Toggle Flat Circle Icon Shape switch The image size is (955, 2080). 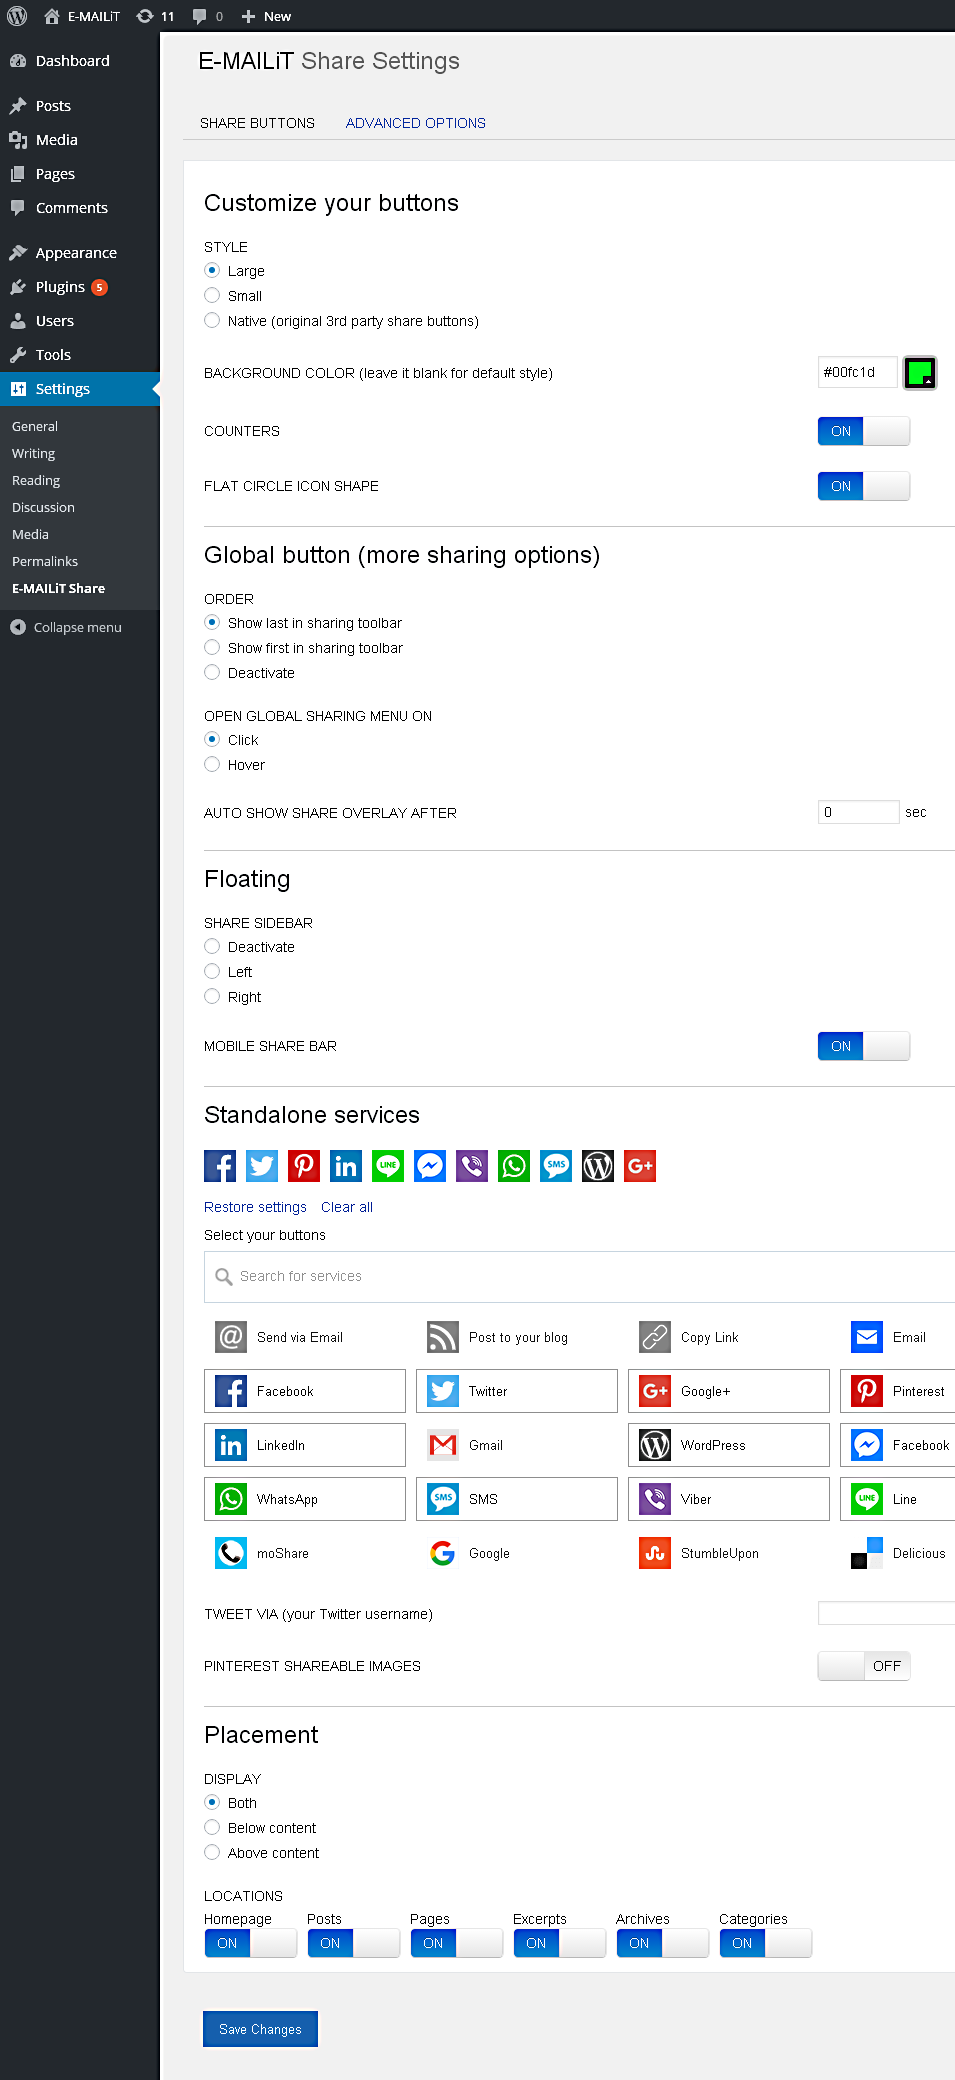tap(864, 486)
